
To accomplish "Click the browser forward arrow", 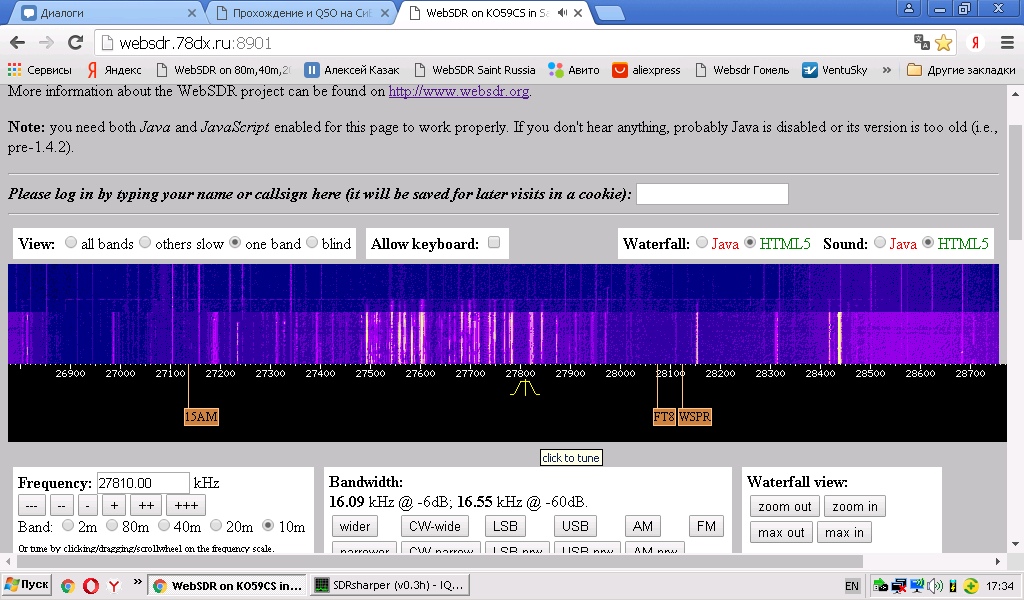I will 46,43.
